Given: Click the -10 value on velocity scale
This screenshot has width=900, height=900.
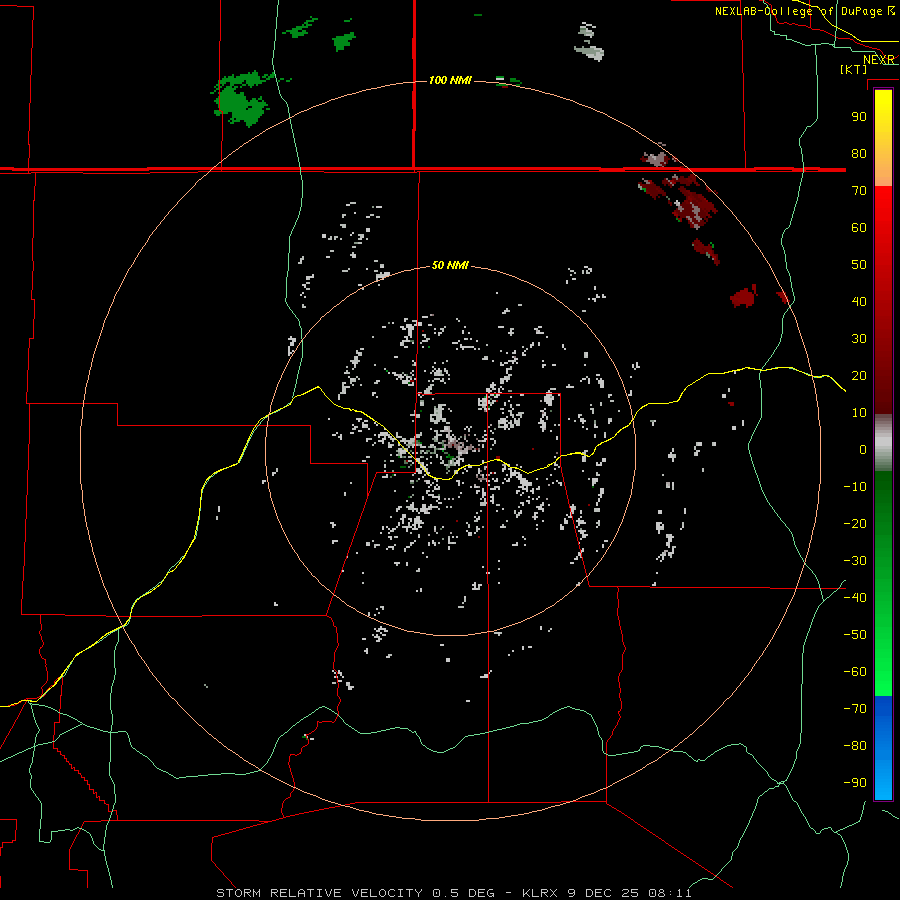Looking at the screenshot, I should pos(855,487).
